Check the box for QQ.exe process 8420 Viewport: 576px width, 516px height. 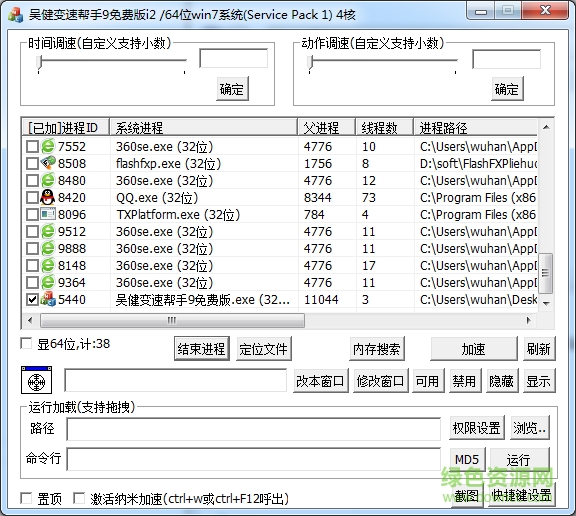[32, 198]
